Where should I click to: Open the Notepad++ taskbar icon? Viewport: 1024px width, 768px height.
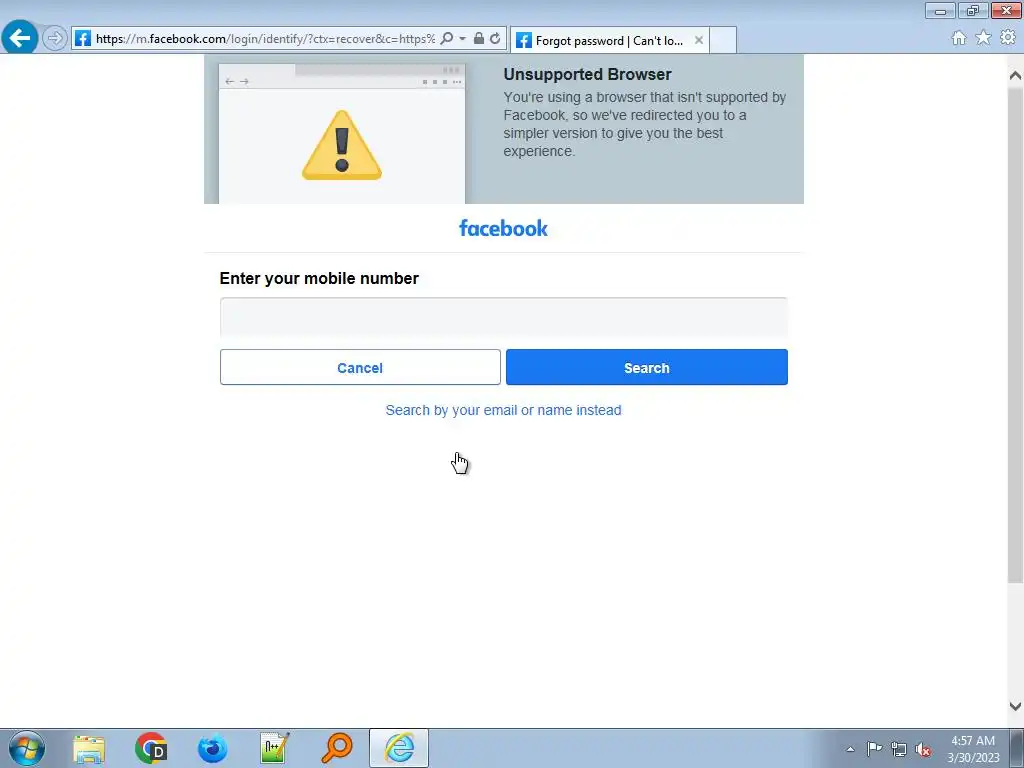click(274, 748)
